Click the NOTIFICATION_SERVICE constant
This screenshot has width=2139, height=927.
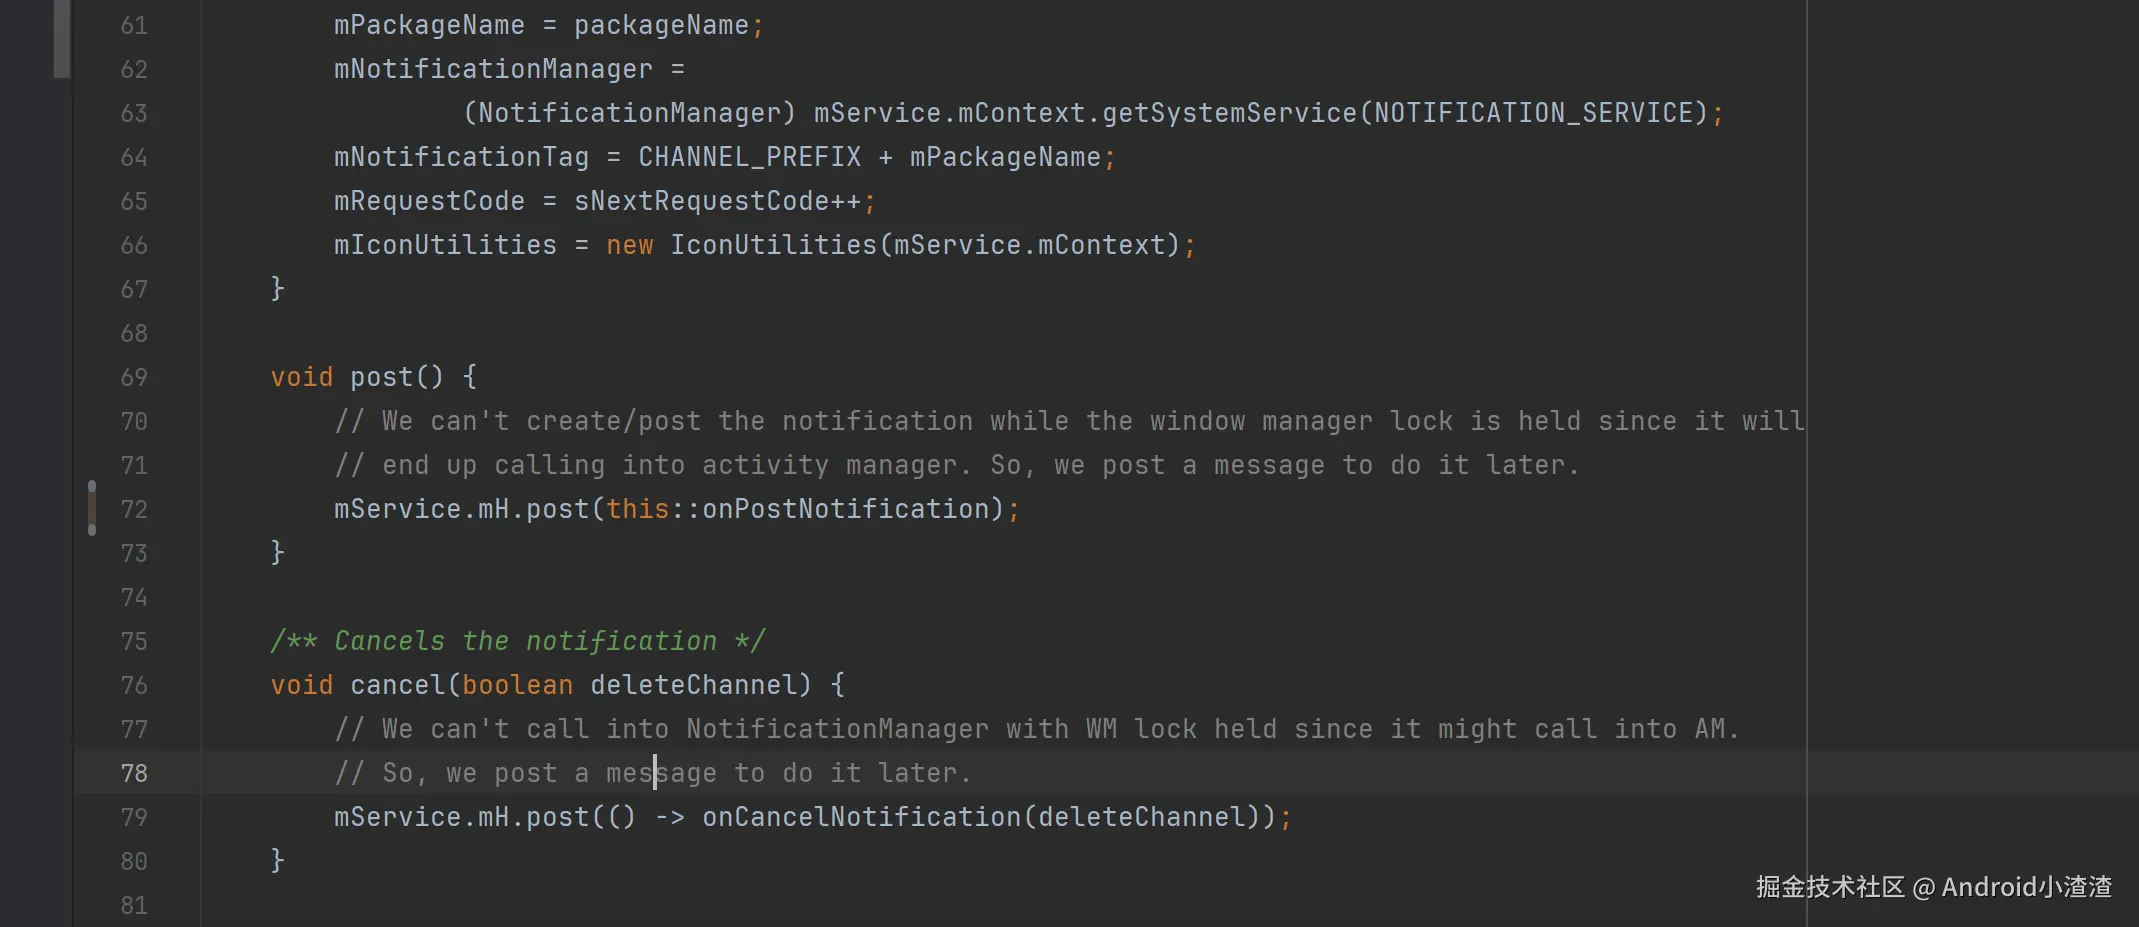tap(1540, 113)
